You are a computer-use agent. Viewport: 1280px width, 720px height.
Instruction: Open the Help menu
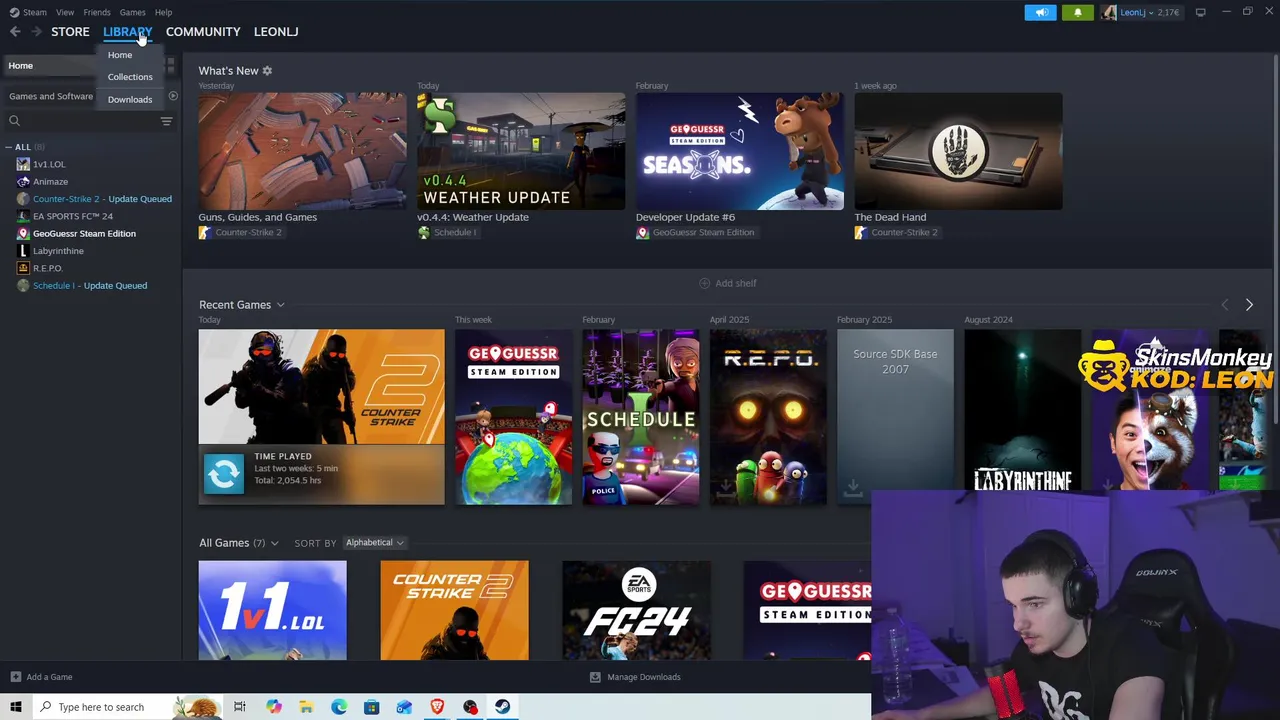[163, 12]
